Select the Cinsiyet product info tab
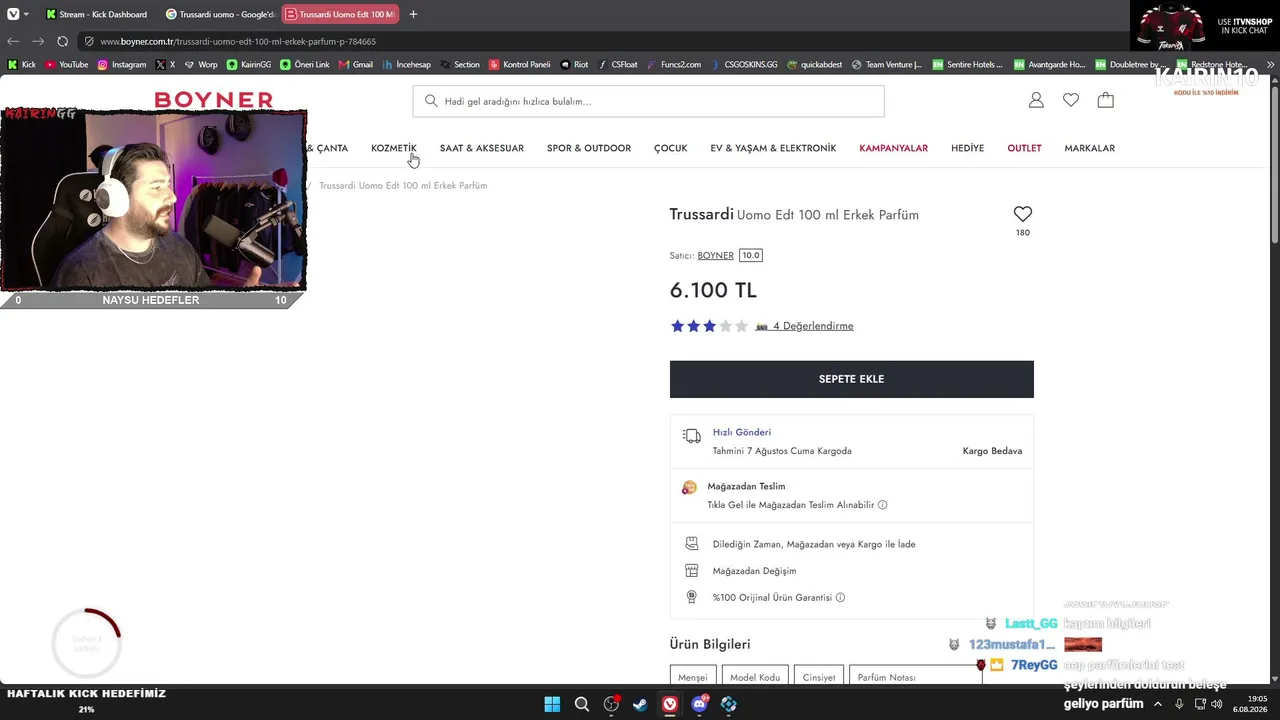Screen dimensions: 1280x720 [819, 677]
